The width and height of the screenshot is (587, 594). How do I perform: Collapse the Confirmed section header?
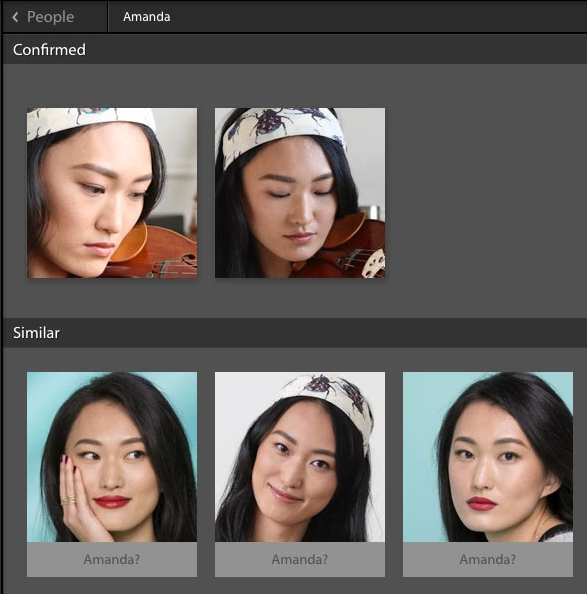click(295, 50)
